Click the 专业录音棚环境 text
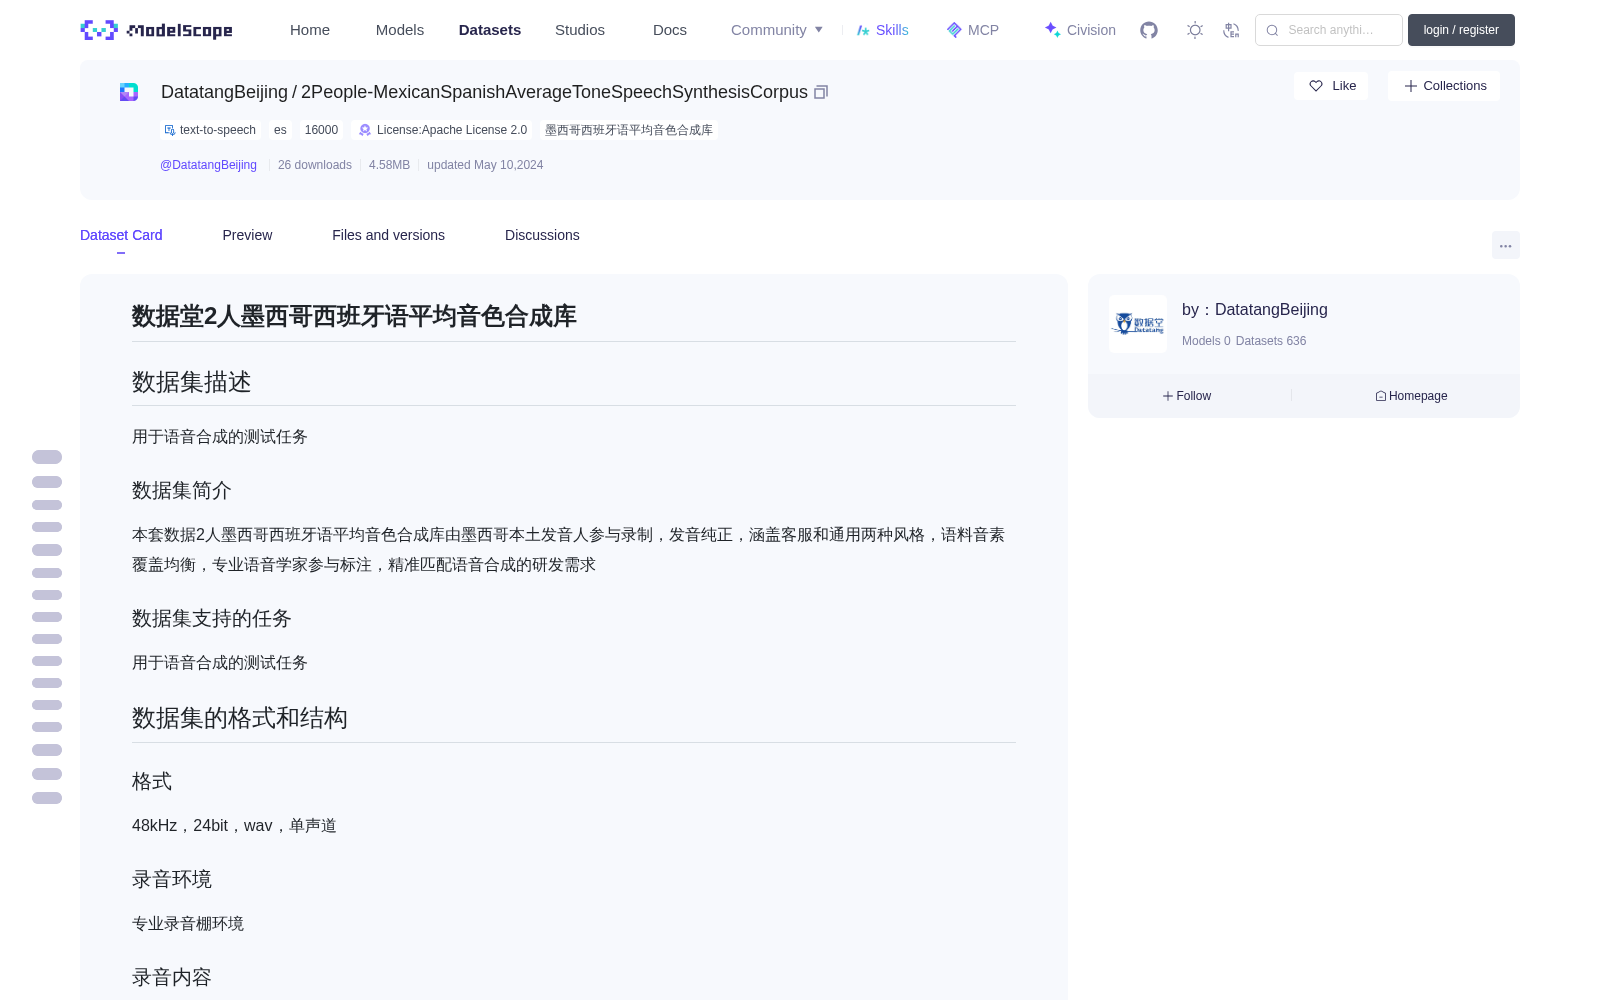Viewport: 1600px width, 1000px height. [x=188, y=924]
